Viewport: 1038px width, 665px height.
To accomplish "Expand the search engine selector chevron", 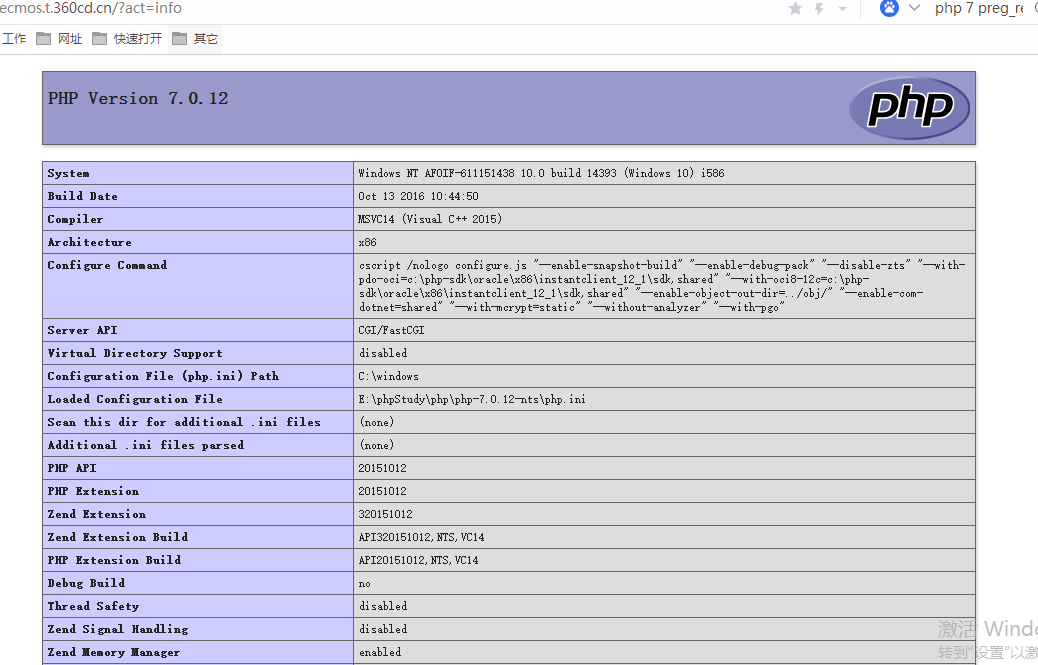I will tap(914, 8).
